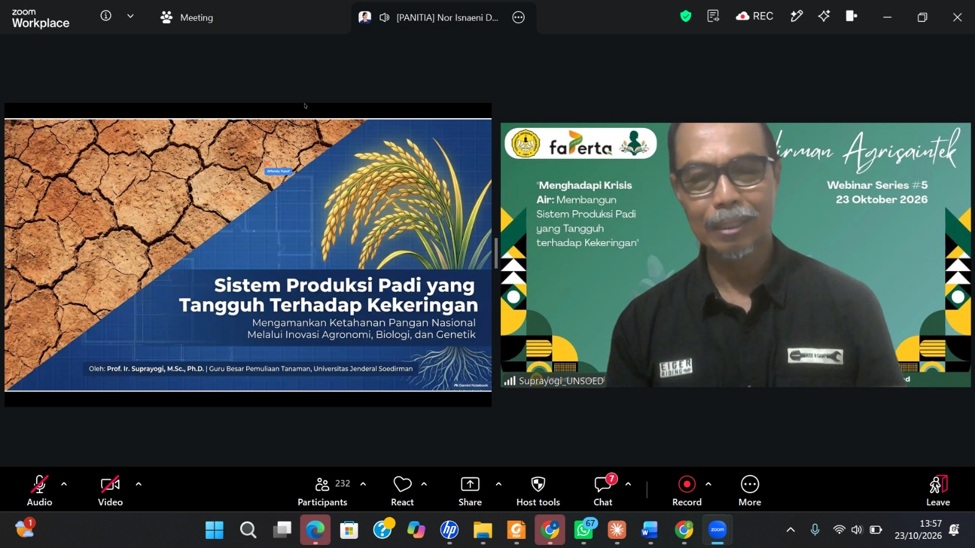Screen dimensions: 975x548
Task: Click the cloud REC recording indicator
Action: [754, 17]
